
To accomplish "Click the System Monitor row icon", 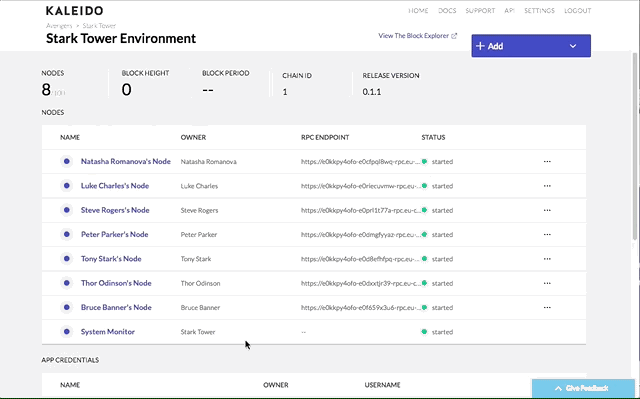I will [66, 332].
